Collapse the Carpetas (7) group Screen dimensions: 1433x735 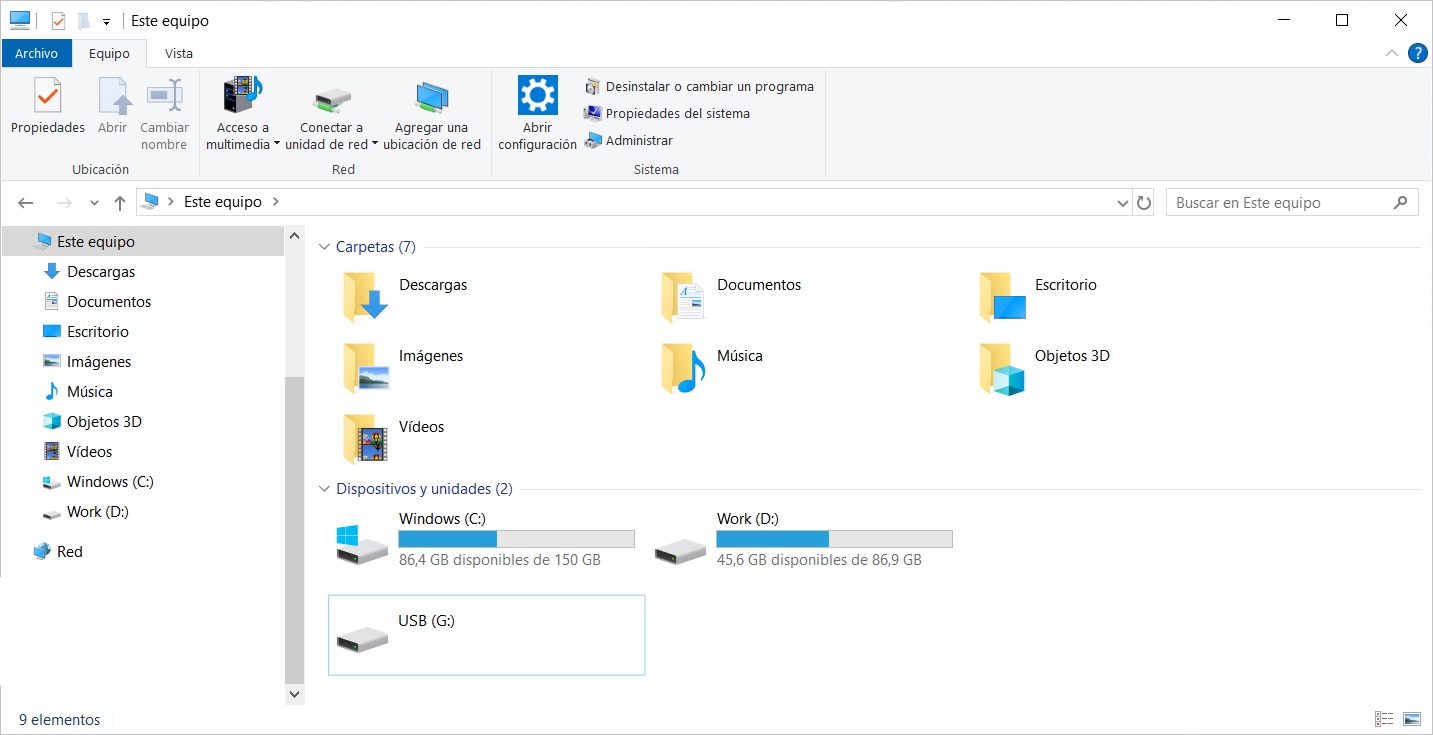[324, 247]
